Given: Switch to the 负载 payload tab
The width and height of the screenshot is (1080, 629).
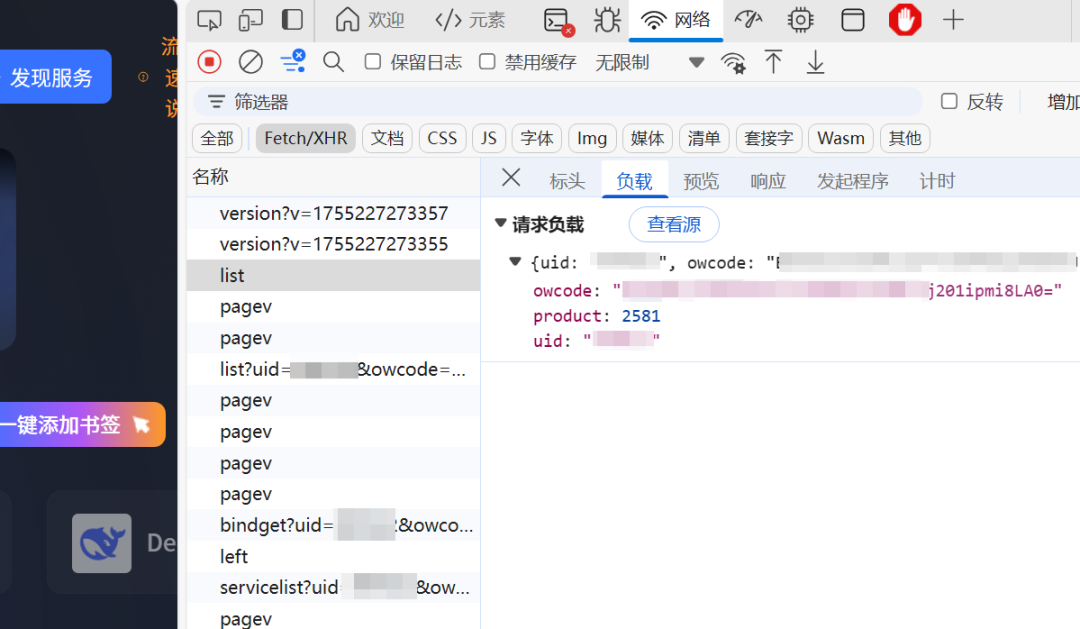Looking at the screenshot, I should point(634,181).
